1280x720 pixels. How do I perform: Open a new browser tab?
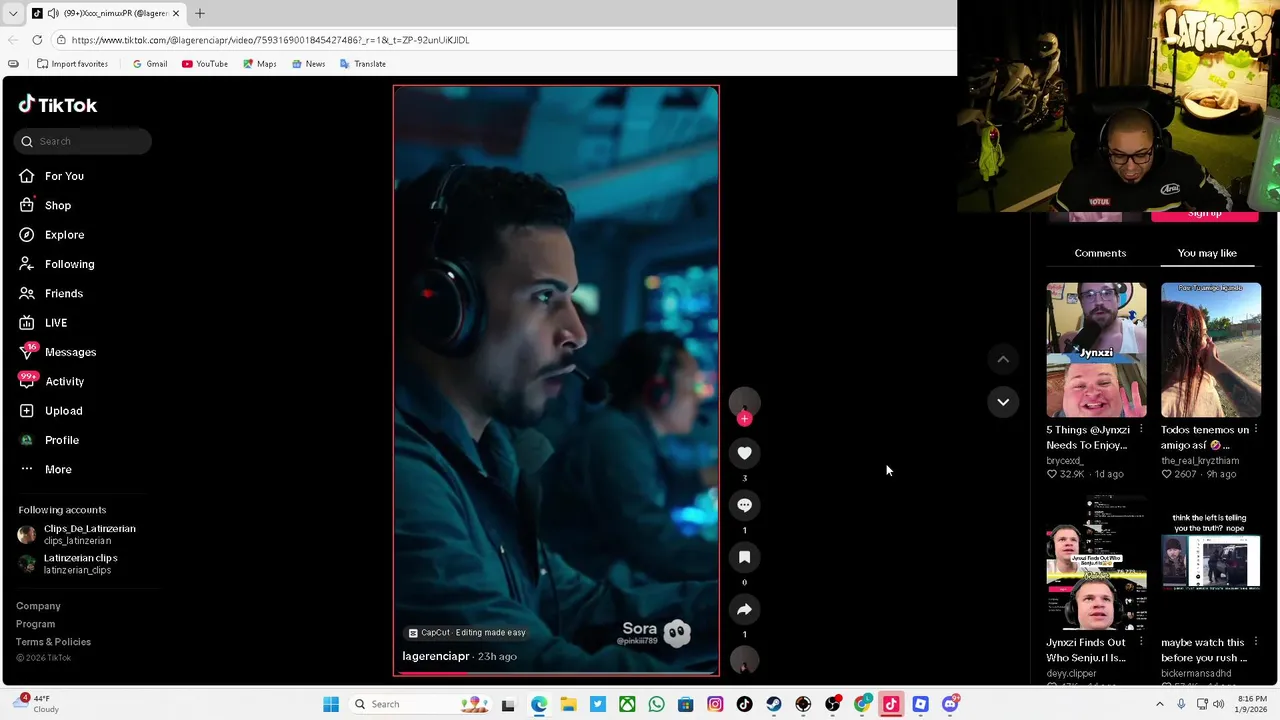point(199,14)
